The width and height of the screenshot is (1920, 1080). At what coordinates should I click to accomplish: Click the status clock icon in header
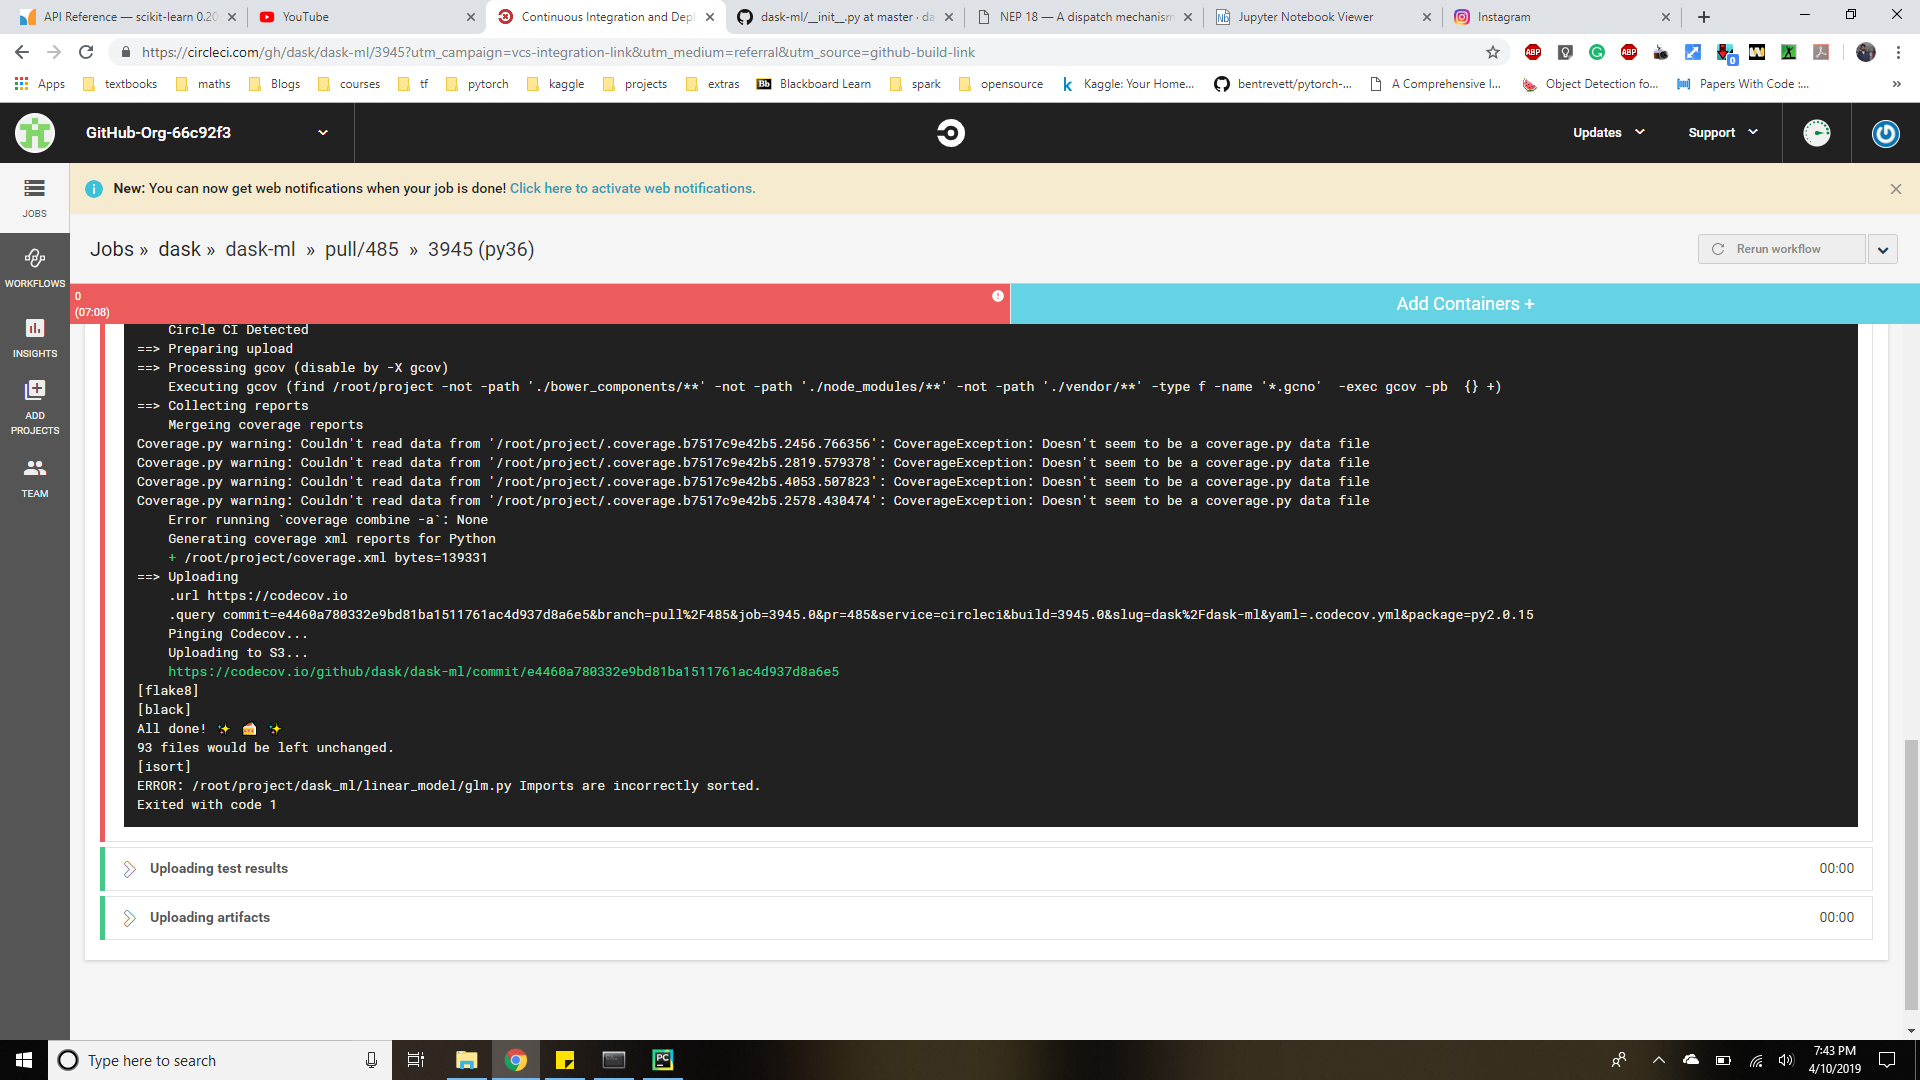pos(1816,132)
